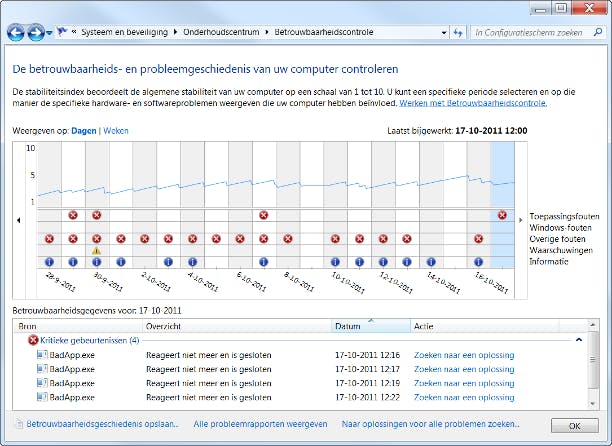Sort by the Bron column header
Viewport: 612px width, 446px height.
point(78,326)
